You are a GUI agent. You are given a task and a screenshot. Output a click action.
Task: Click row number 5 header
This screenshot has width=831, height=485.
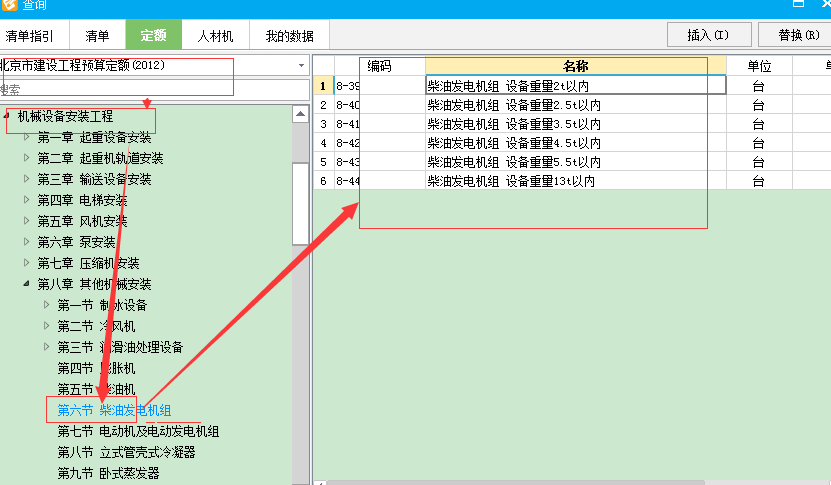pyautogui.click(x=323, y=162)
